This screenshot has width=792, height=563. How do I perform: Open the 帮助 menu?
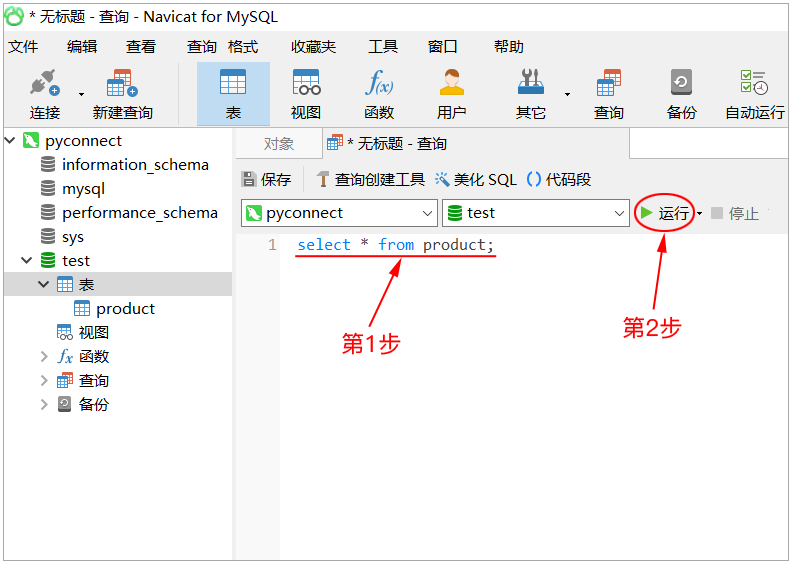pos(509,46)
